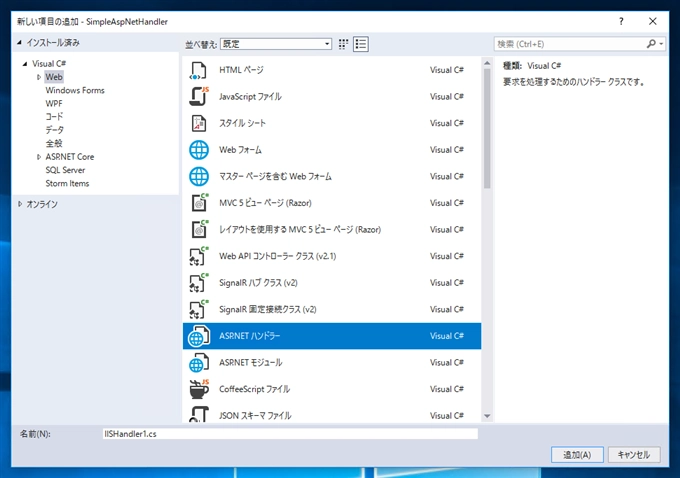Select SignalR 固定接続クラス (v2) icon
Image resolution: width=680 pixels, height=478 pixels.
[199, 309]
